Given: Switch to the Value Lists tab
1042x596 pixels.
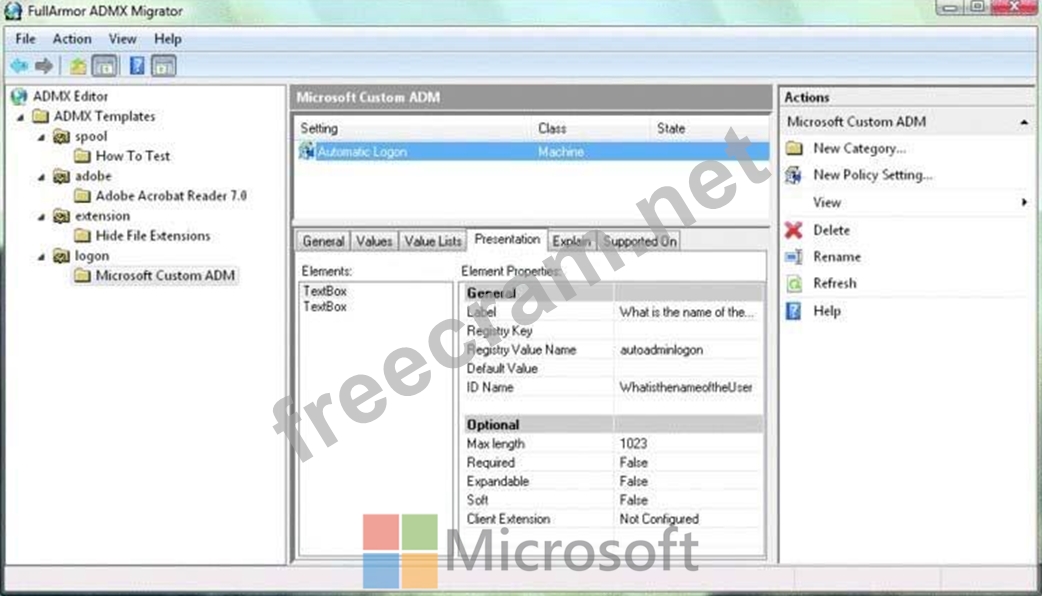Looking at the screenshot, I should 433,241.
